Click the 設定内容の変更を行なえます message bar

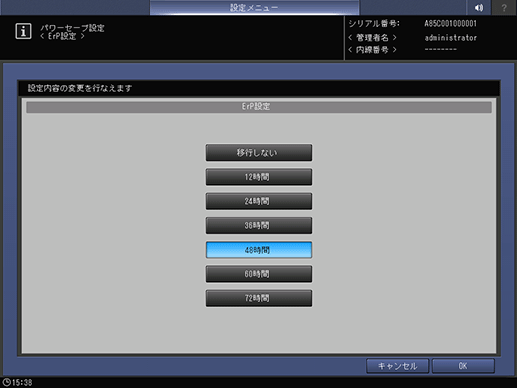[259, 88]
